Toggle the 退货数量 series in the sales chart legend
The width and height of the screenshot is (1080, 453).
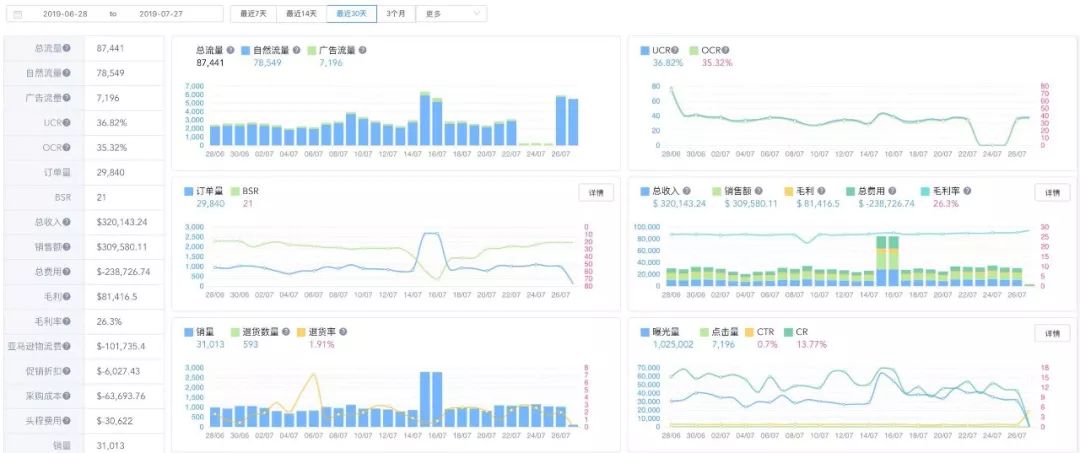tap(253, 331)
